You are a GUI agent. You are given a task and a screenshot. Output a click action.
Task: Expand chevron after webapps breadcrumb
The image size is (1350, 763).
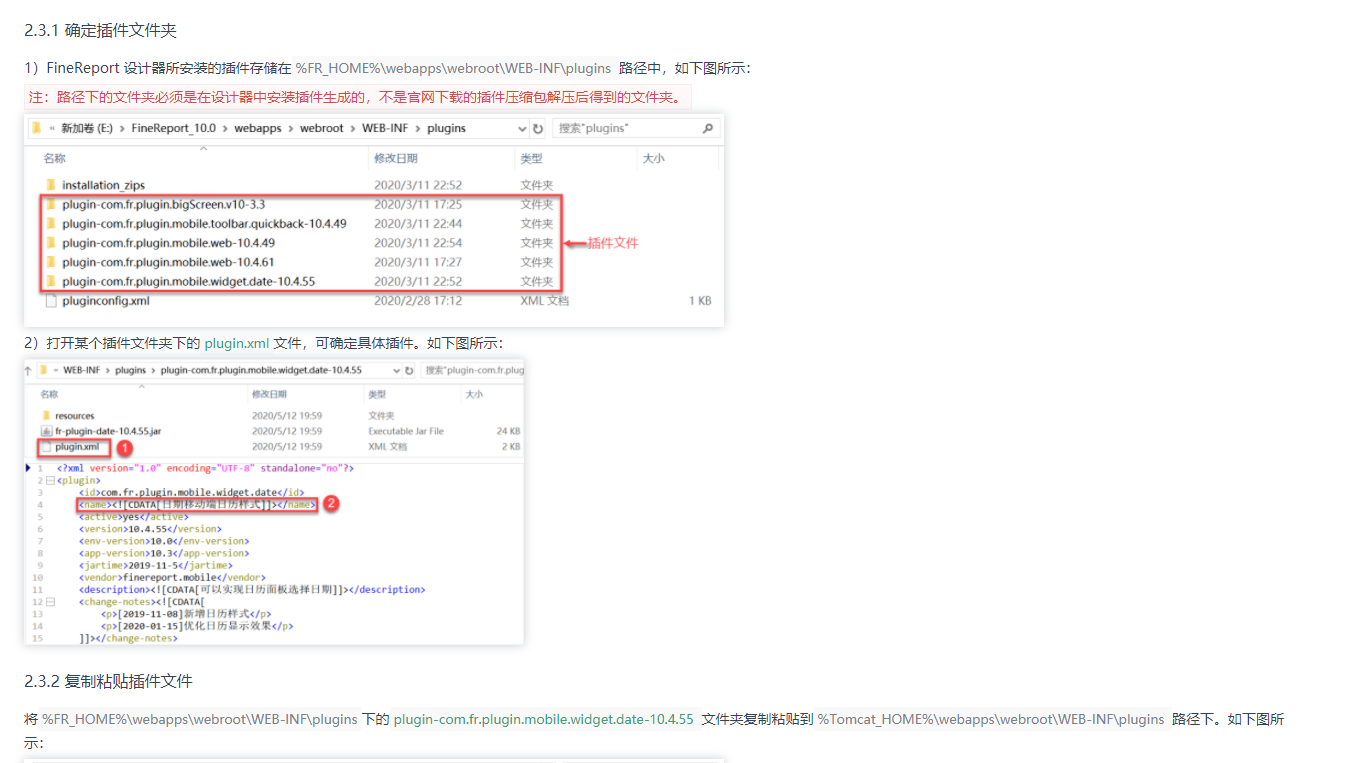(290, 128)
